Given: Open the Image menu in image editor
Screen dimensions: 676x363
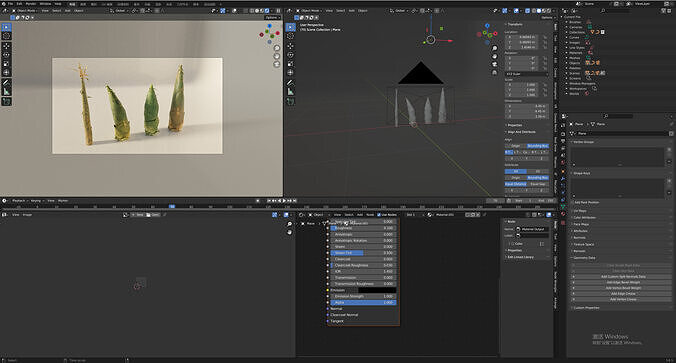Looking at the screenshot, I should pos(27,214).
